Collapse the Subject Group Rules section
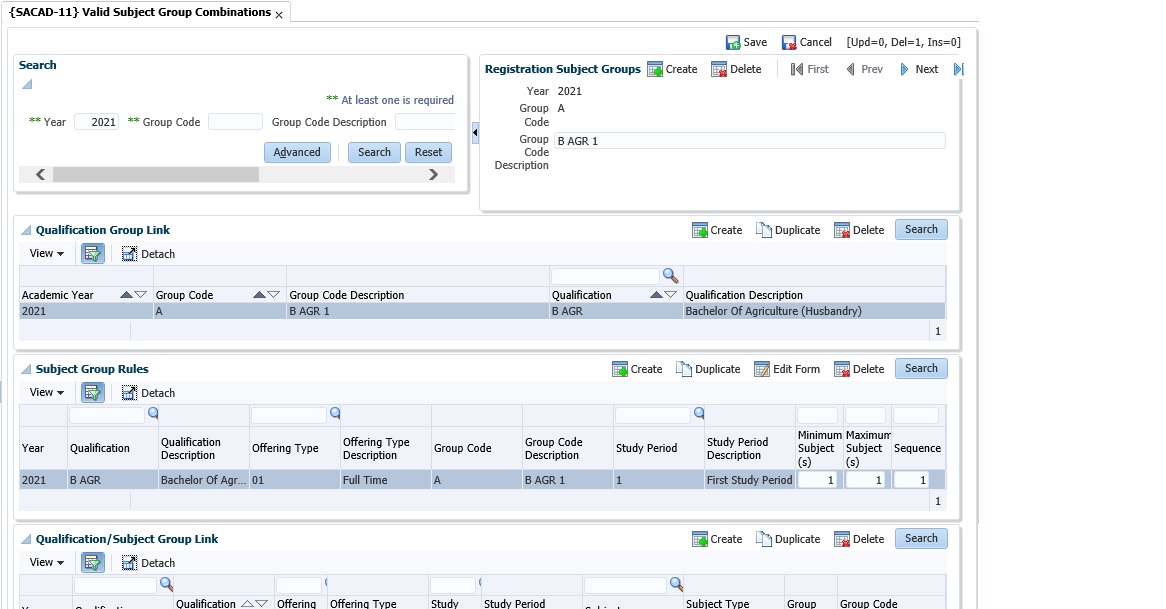This screenshot has width=1166, height=609. click(26, 370)
